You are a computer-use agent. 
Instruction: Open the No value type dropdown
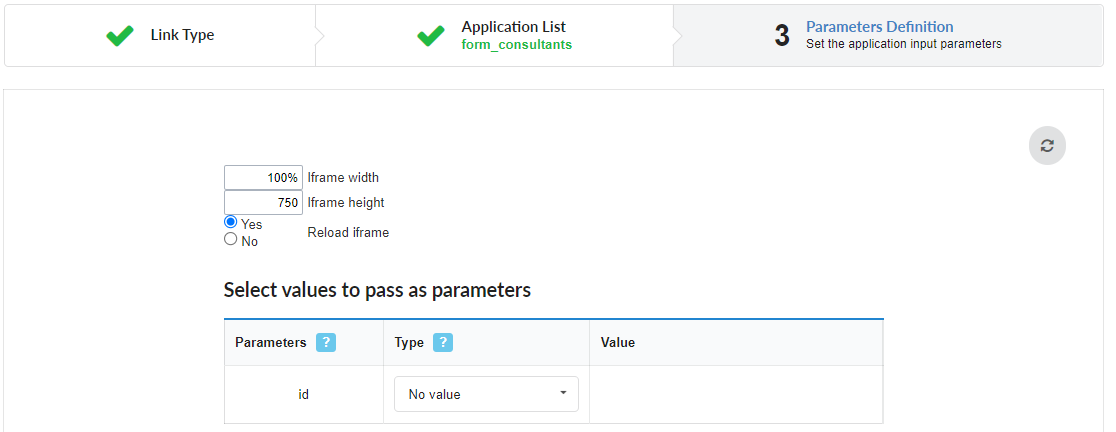[x=486, y=394]
